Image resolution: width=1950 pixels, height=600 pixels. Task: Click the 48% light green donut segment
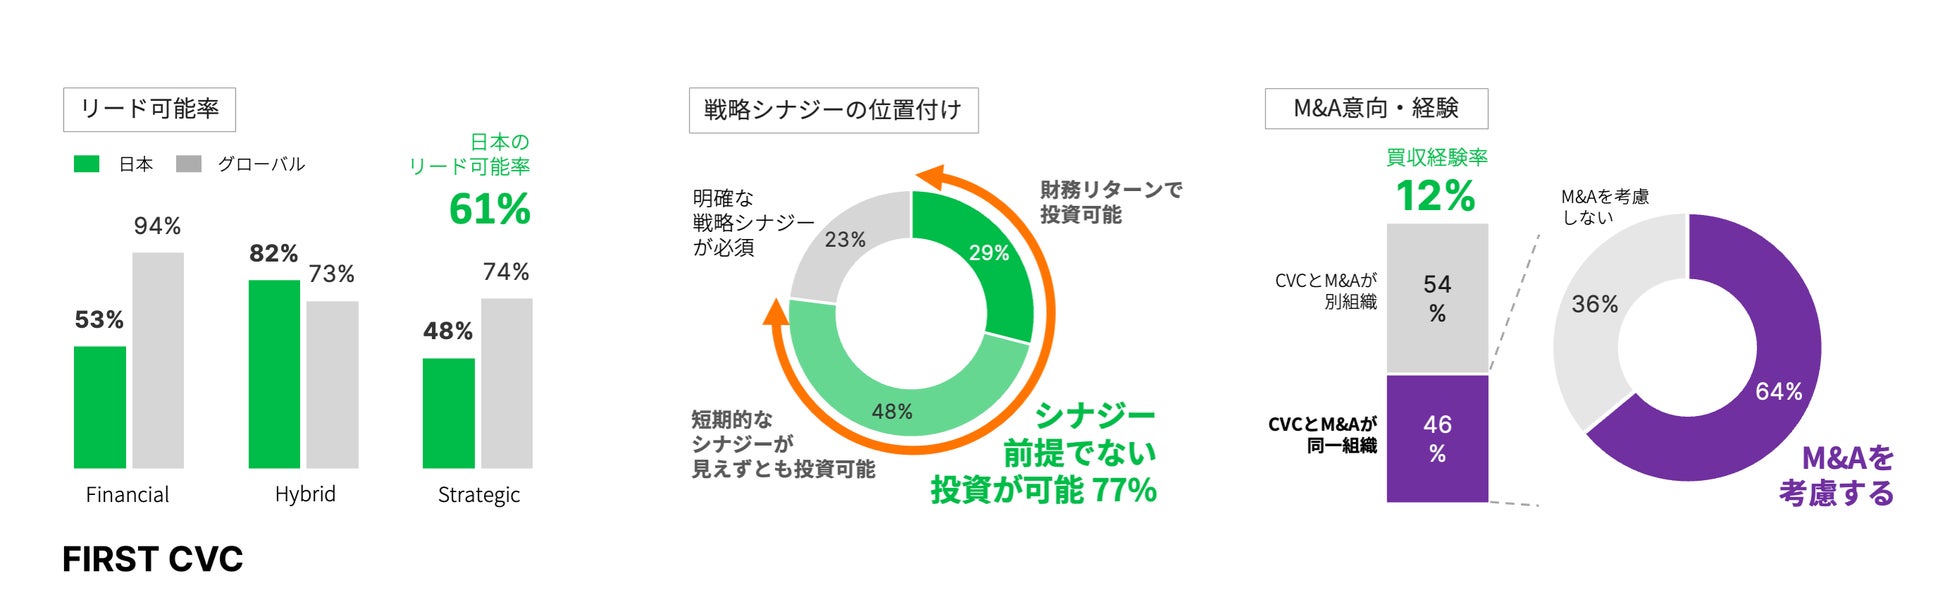893,400
